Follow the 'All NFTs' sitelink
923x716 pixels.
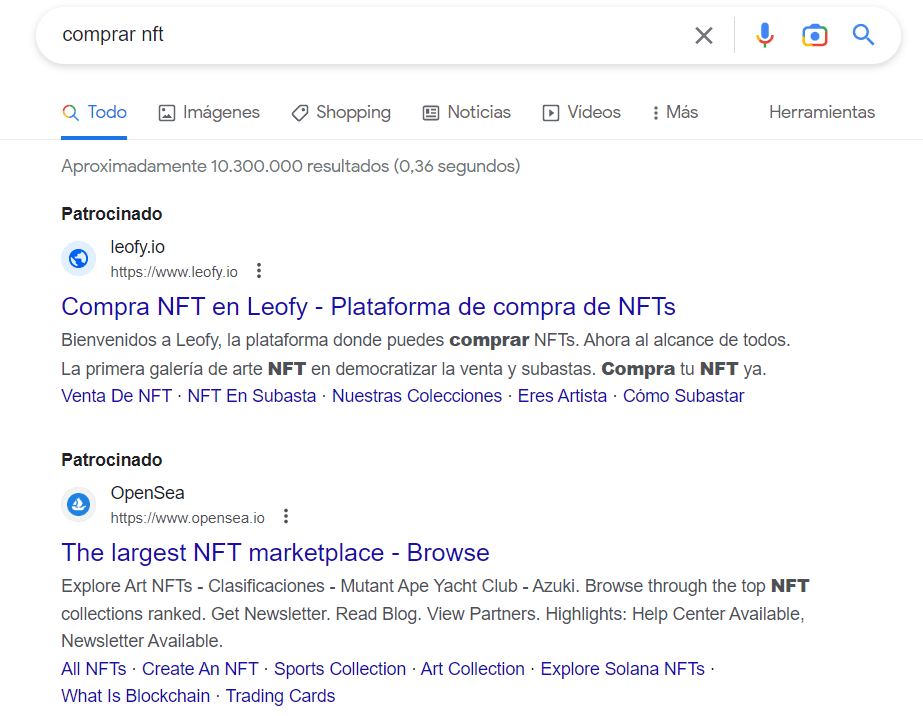[94, 669]
